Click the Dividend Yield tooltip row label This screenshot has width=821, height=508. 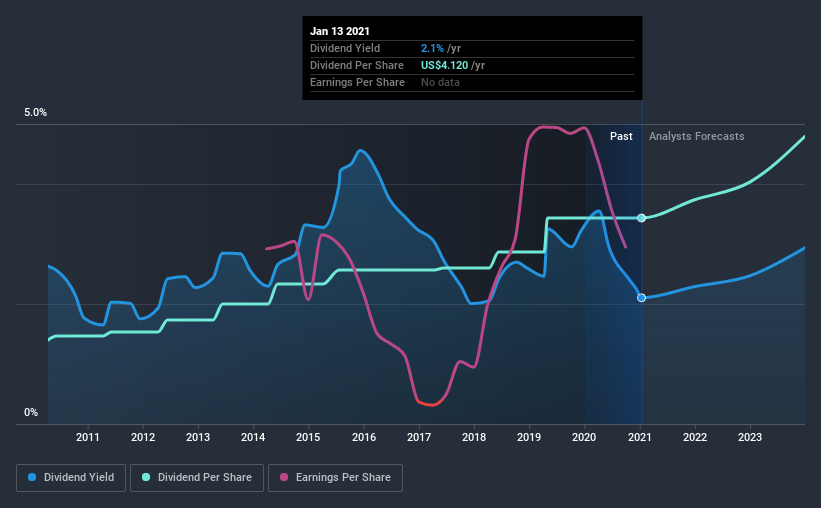coord(345,48)
